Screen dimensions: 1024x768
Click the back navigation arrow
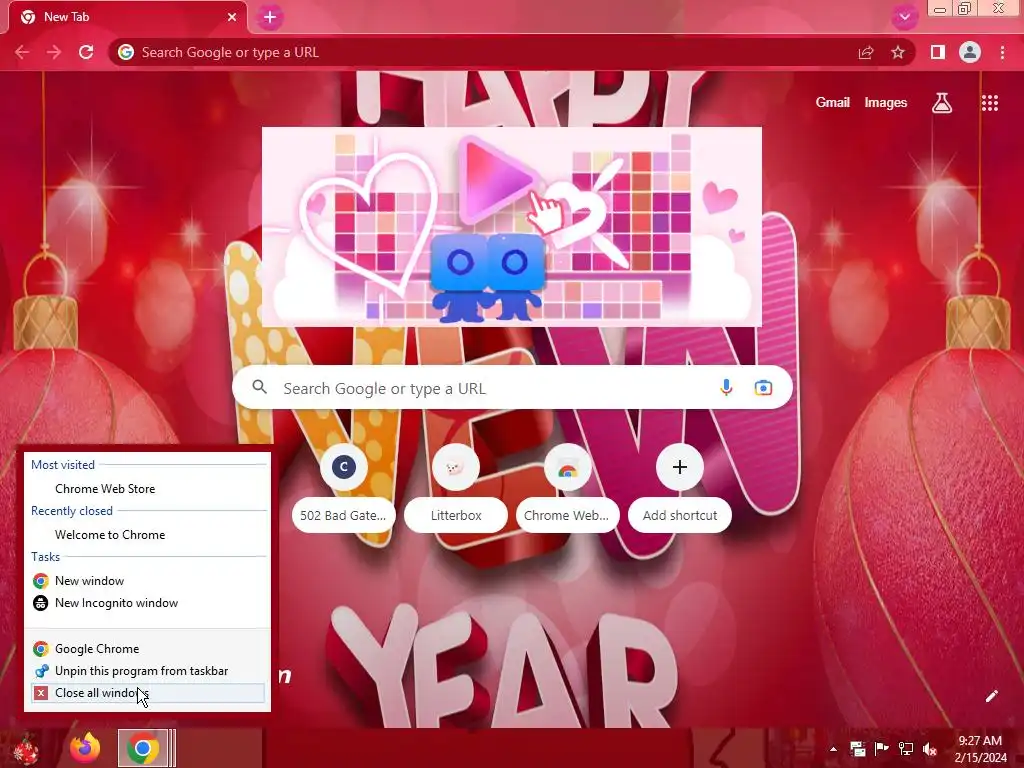[x=22, y=52]
